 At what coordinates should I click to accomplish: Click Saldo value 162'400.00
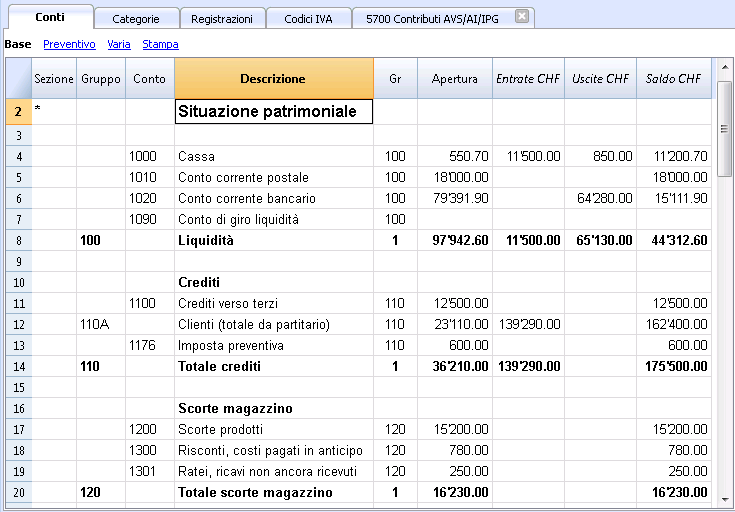click(x=676, y=324)
